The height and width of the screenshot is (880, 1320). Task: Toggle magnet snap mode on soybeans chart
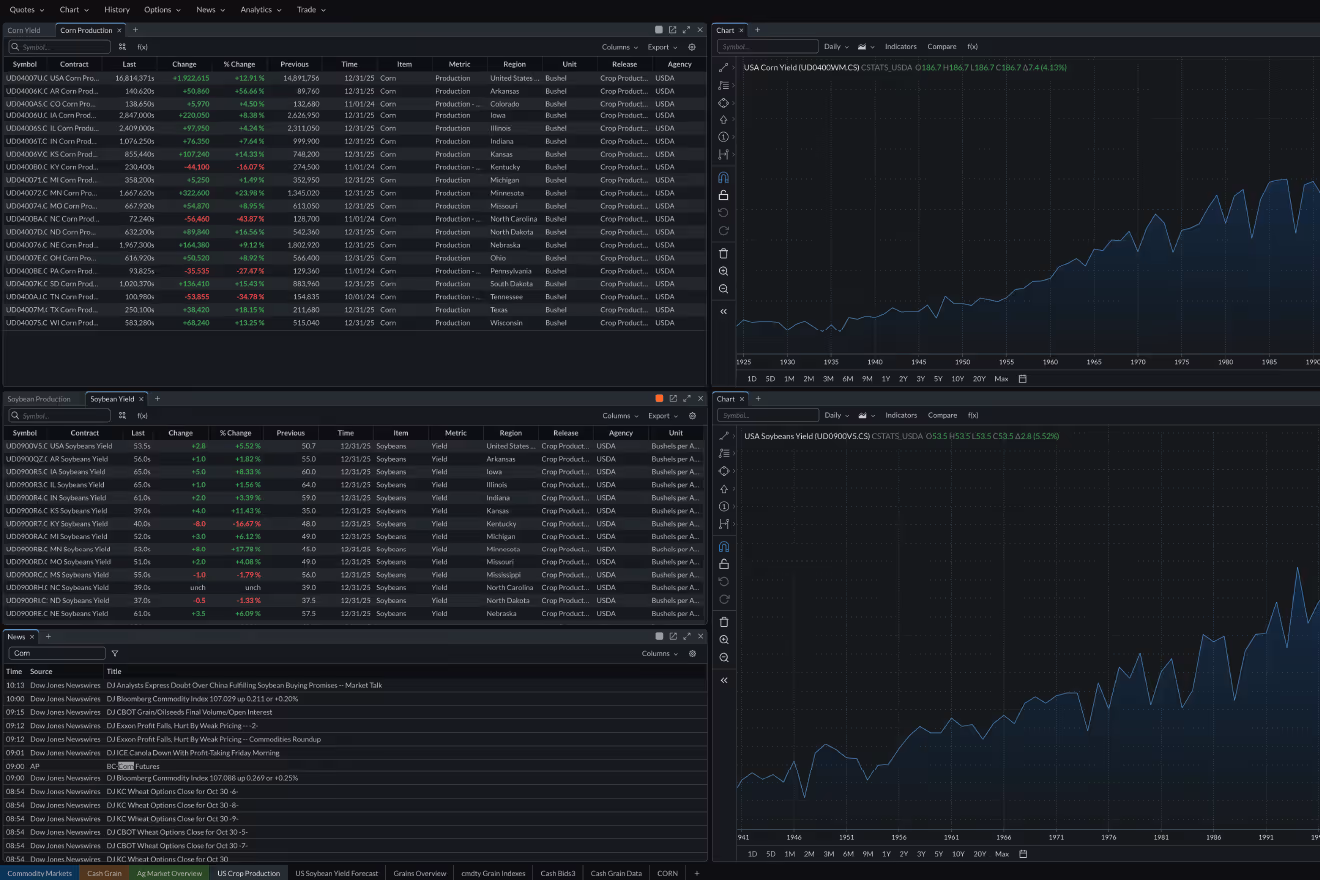(x=723, y=546)
